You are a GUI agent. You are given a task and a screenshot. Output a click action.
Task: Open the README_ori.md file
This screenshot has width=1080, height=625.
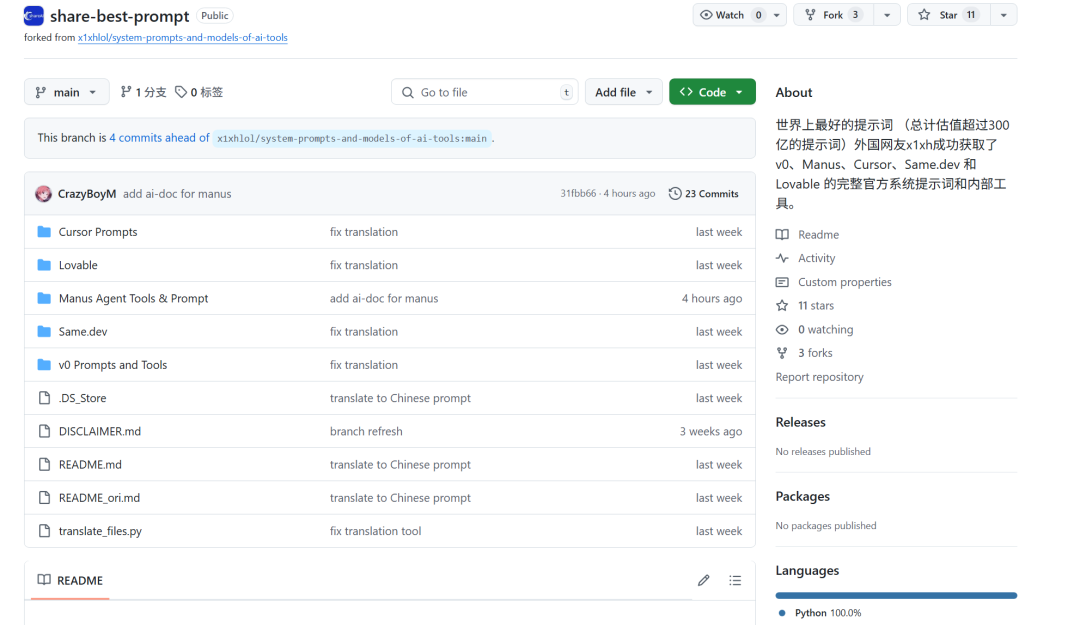coord(99,498)
